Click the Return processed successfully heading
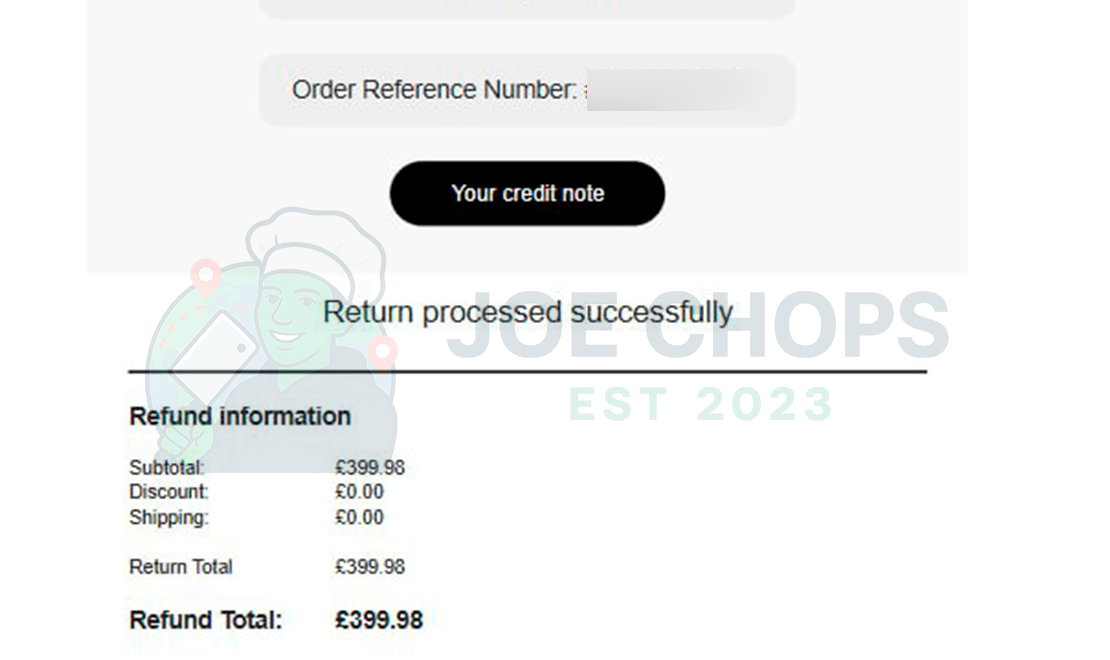The width and height of the screenshot is (1110, 660). tap(528, 311)
